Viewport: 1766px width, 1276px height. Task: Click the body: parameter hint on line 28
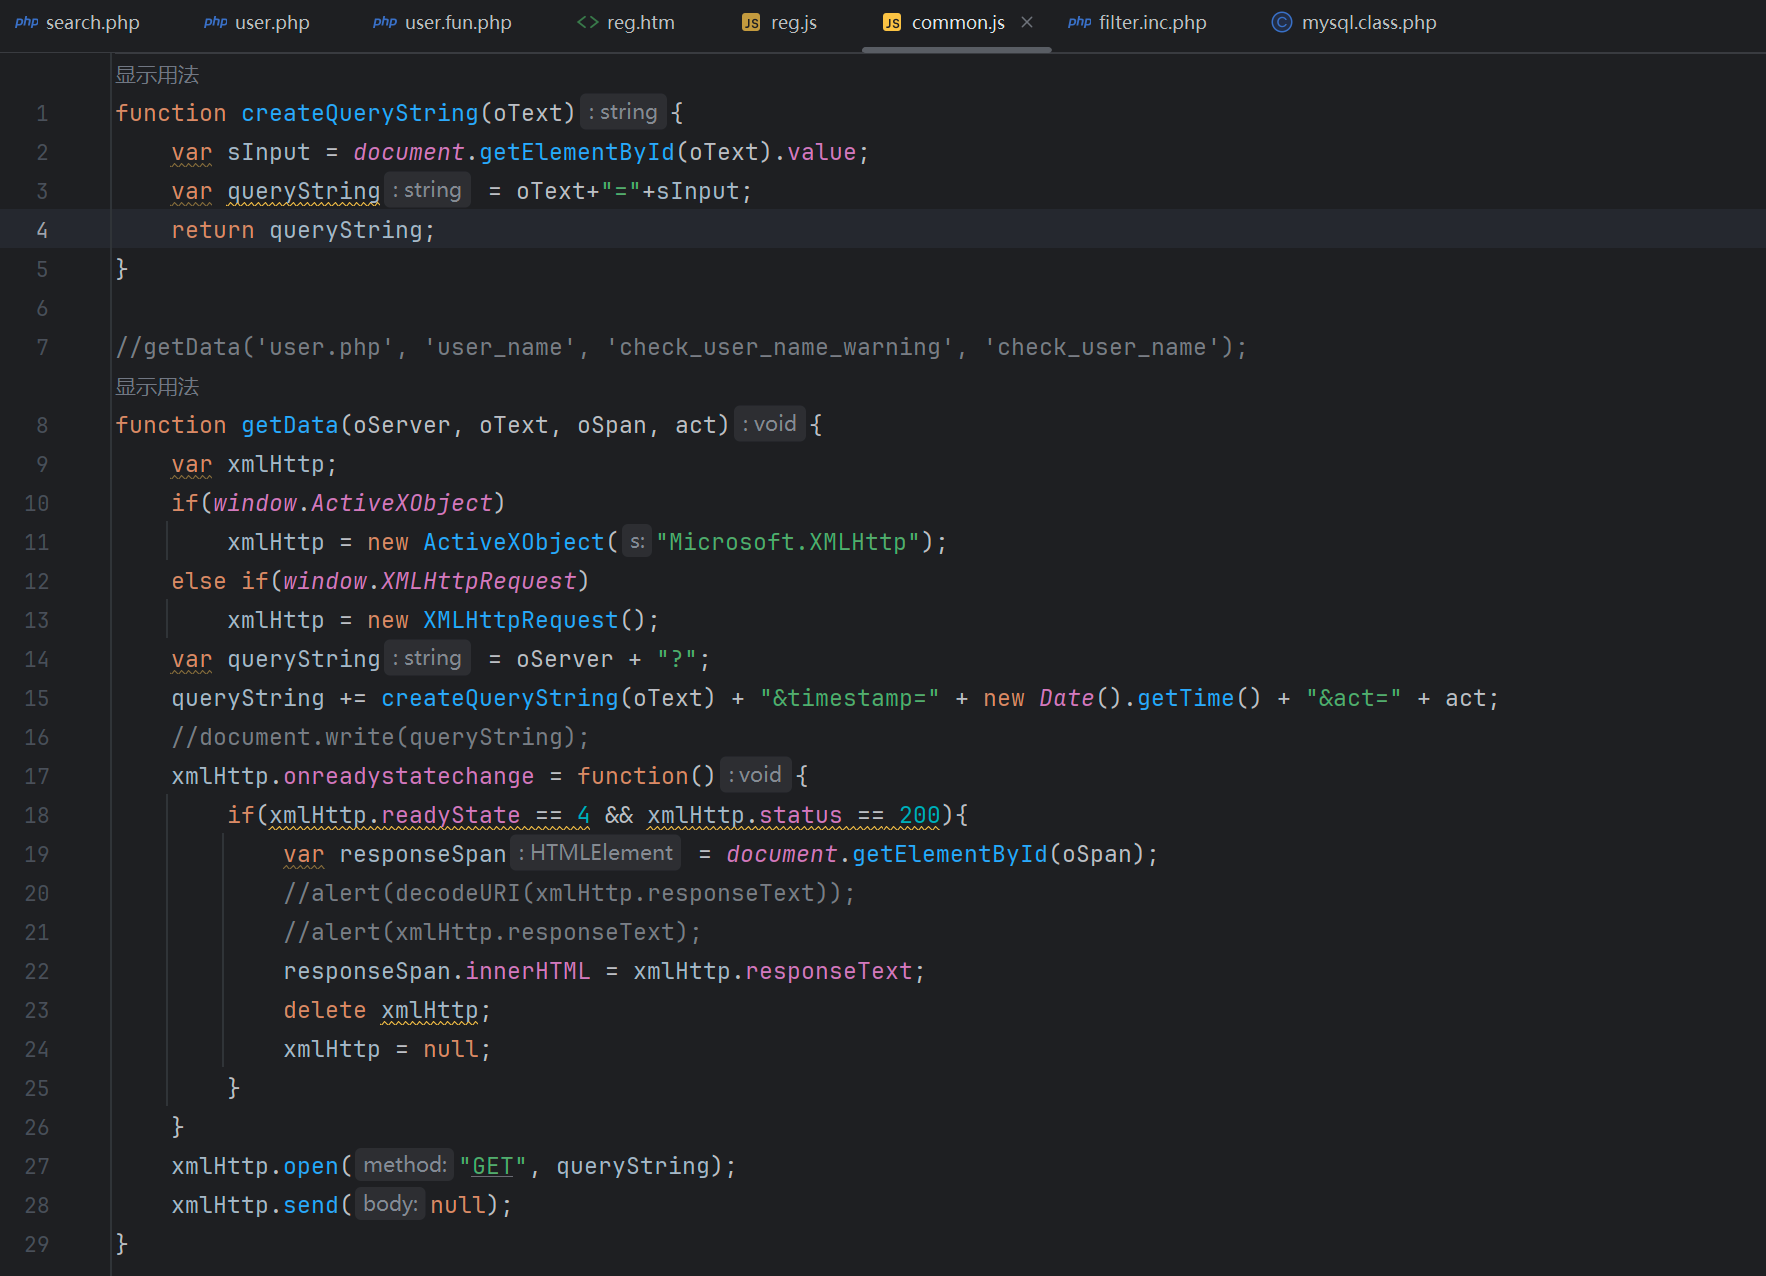(390, 1204)
